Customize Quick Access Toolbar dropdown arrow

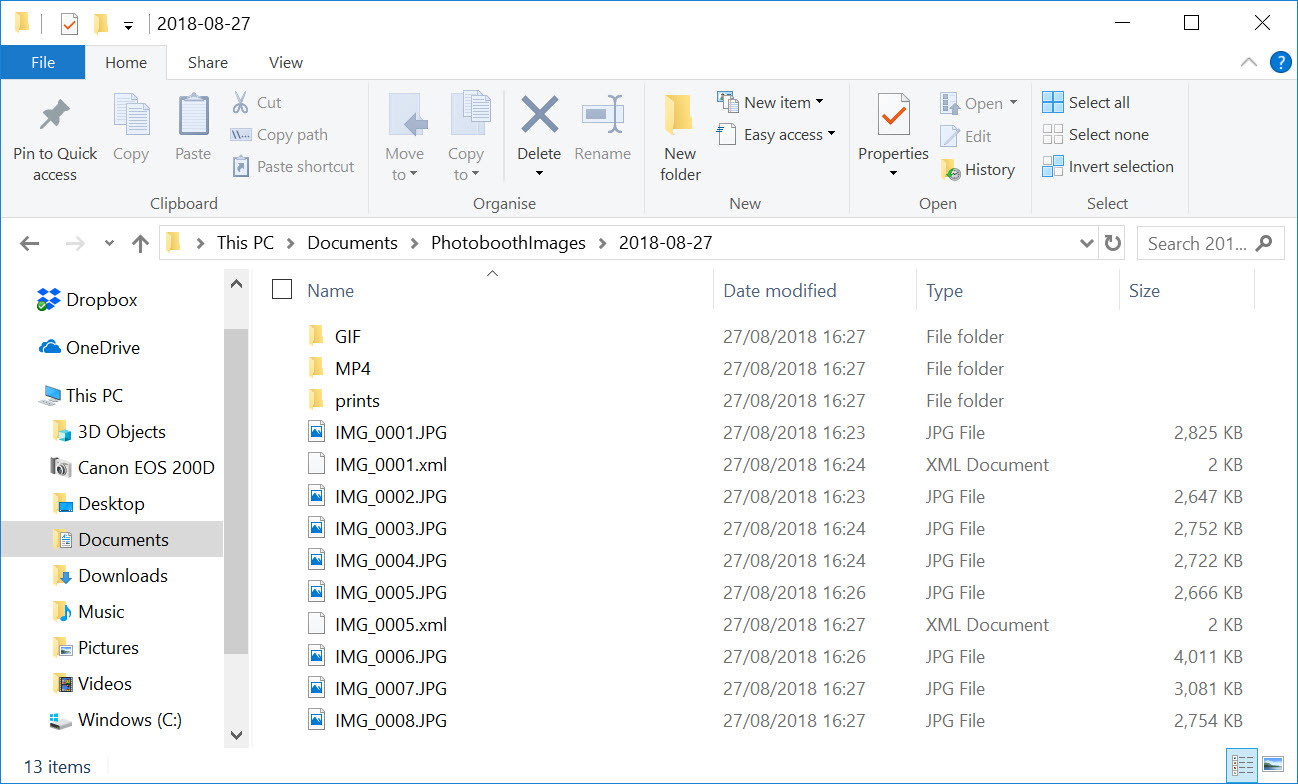128,25
